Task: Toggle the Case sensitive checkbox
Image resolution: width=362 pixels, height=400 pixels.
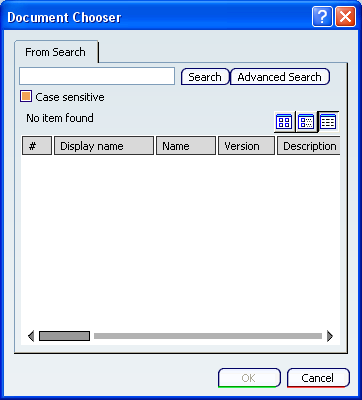Action: [x=26, y=97]
